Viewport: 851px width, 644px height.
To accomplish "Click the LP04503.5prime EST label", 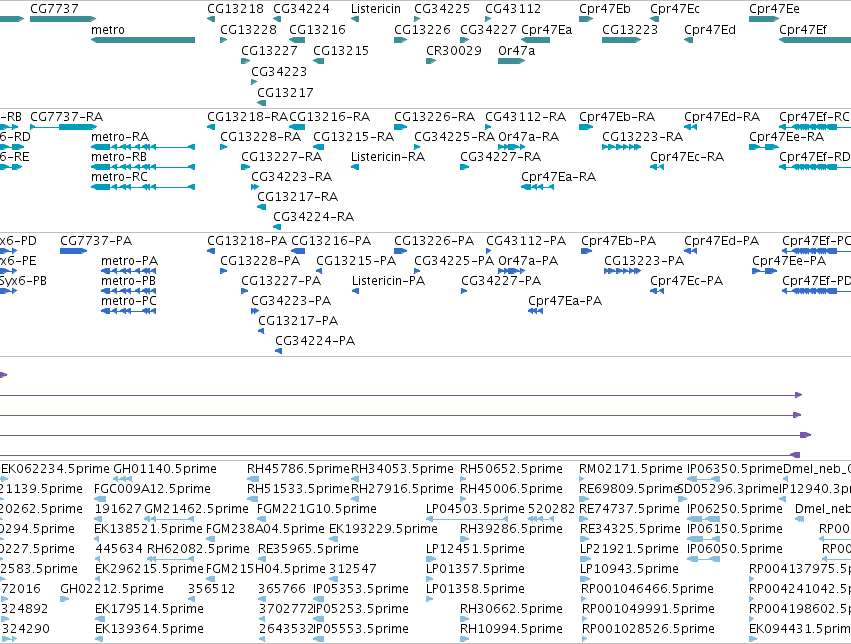I will point(475,509).
